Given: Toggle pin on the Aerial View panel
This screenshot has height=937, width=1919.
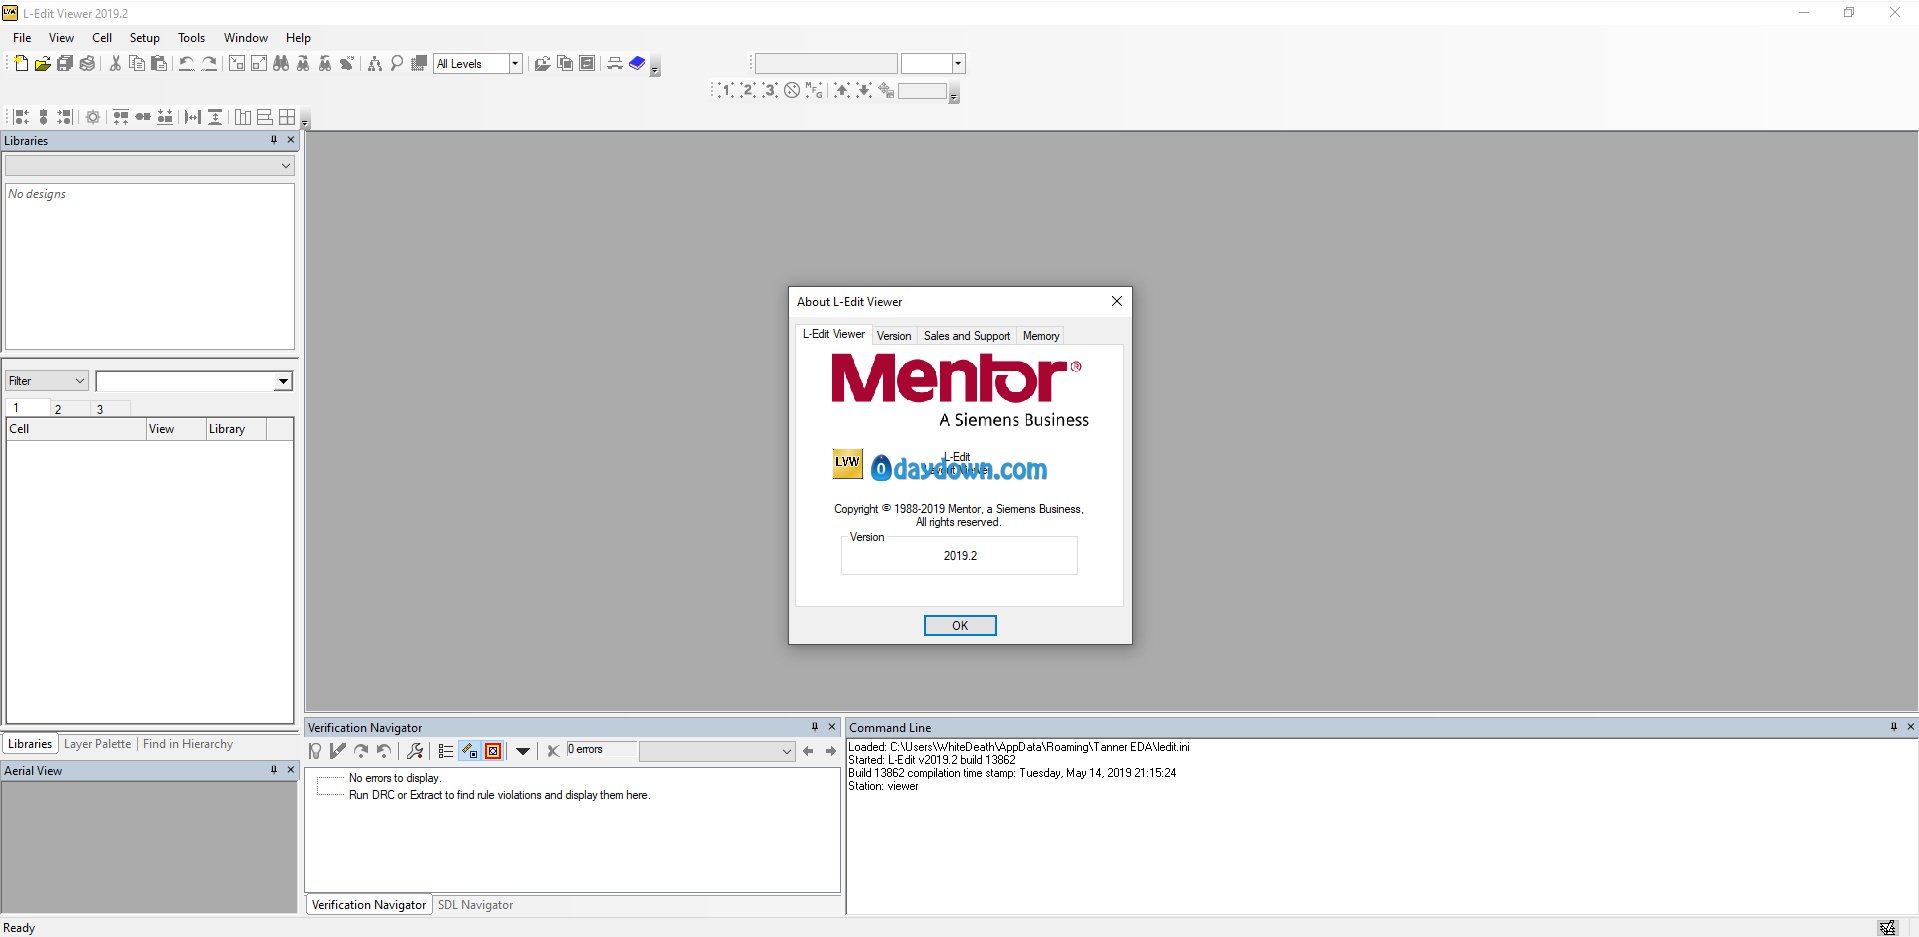Looking at the screenshot, I should click(x=274, y=770).
